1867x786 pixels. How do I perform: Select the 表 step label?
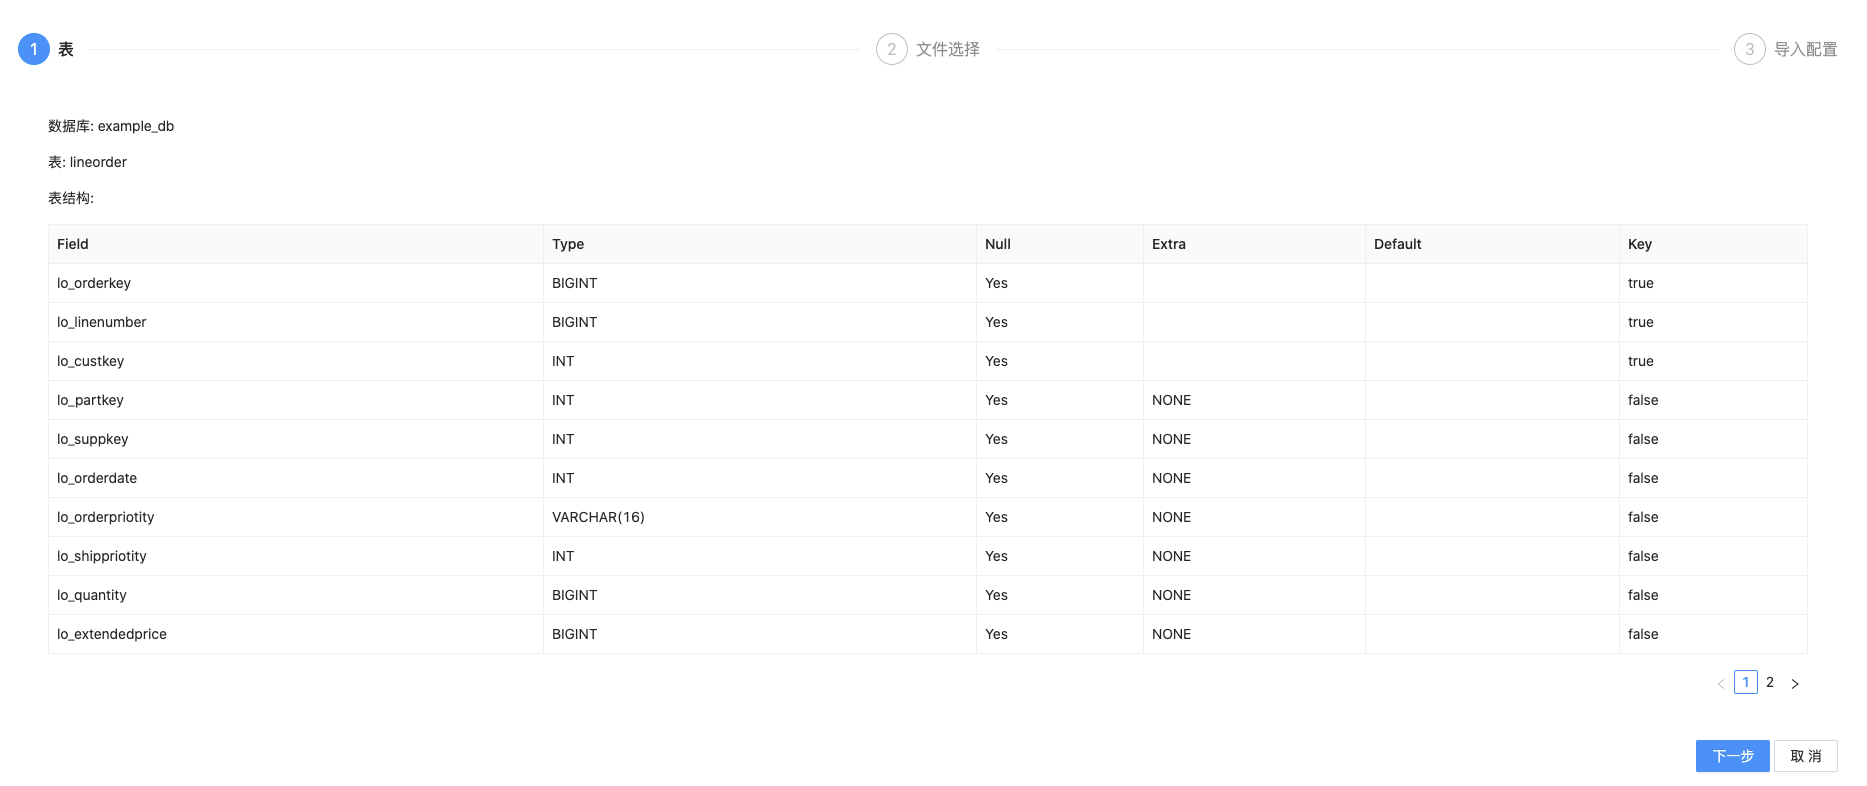click(x=66, y=49)
